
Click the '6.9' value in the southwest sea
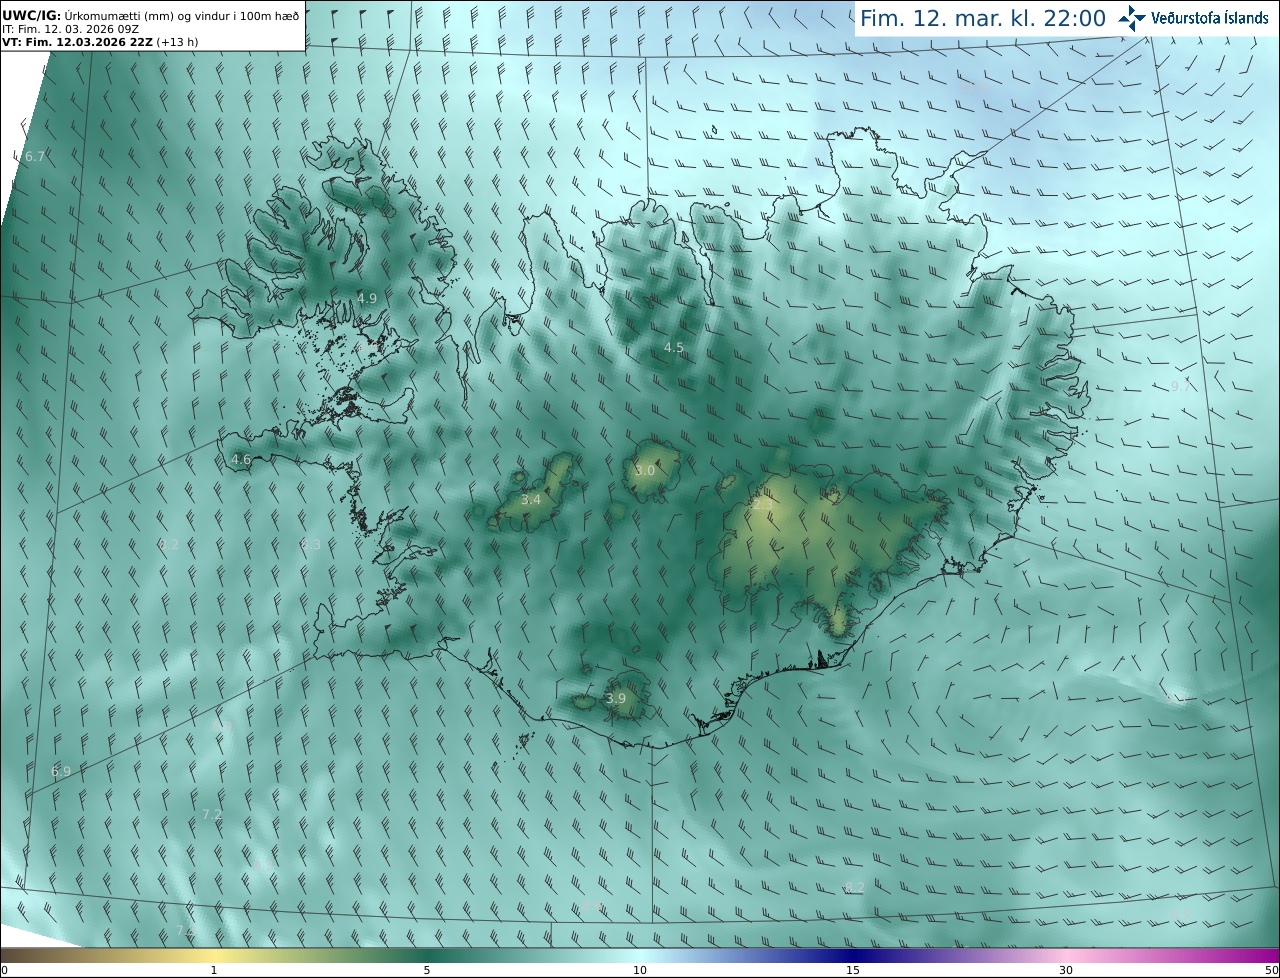(61, 772)
